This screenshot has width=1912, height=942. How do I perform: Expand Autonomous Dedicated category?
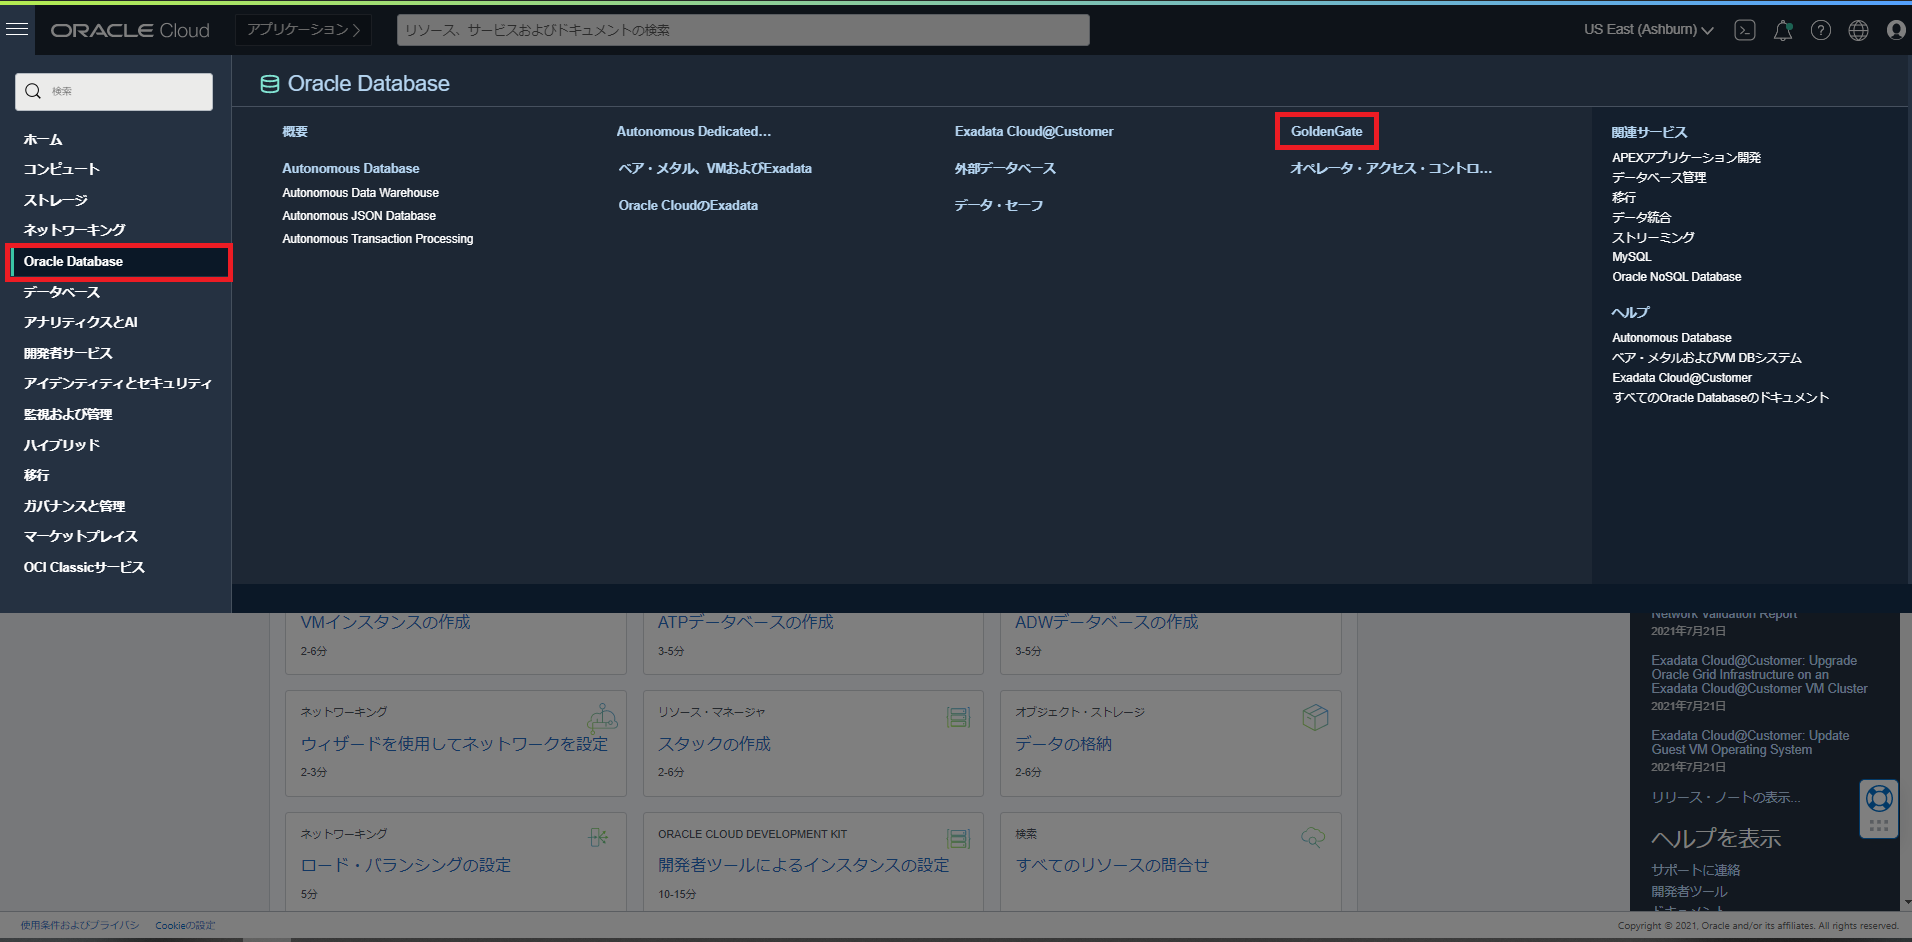click(x=693, y=131)
